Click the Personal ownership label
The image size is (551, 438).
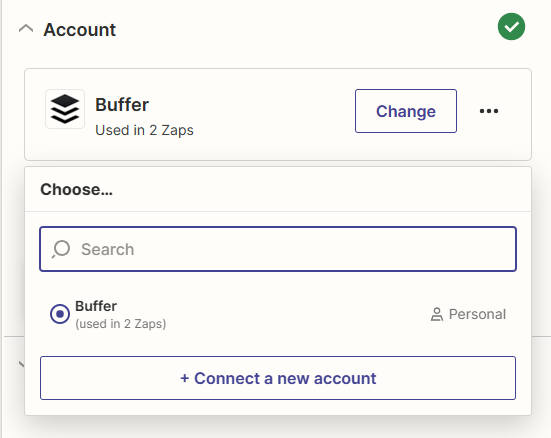[x=477, y=314]
